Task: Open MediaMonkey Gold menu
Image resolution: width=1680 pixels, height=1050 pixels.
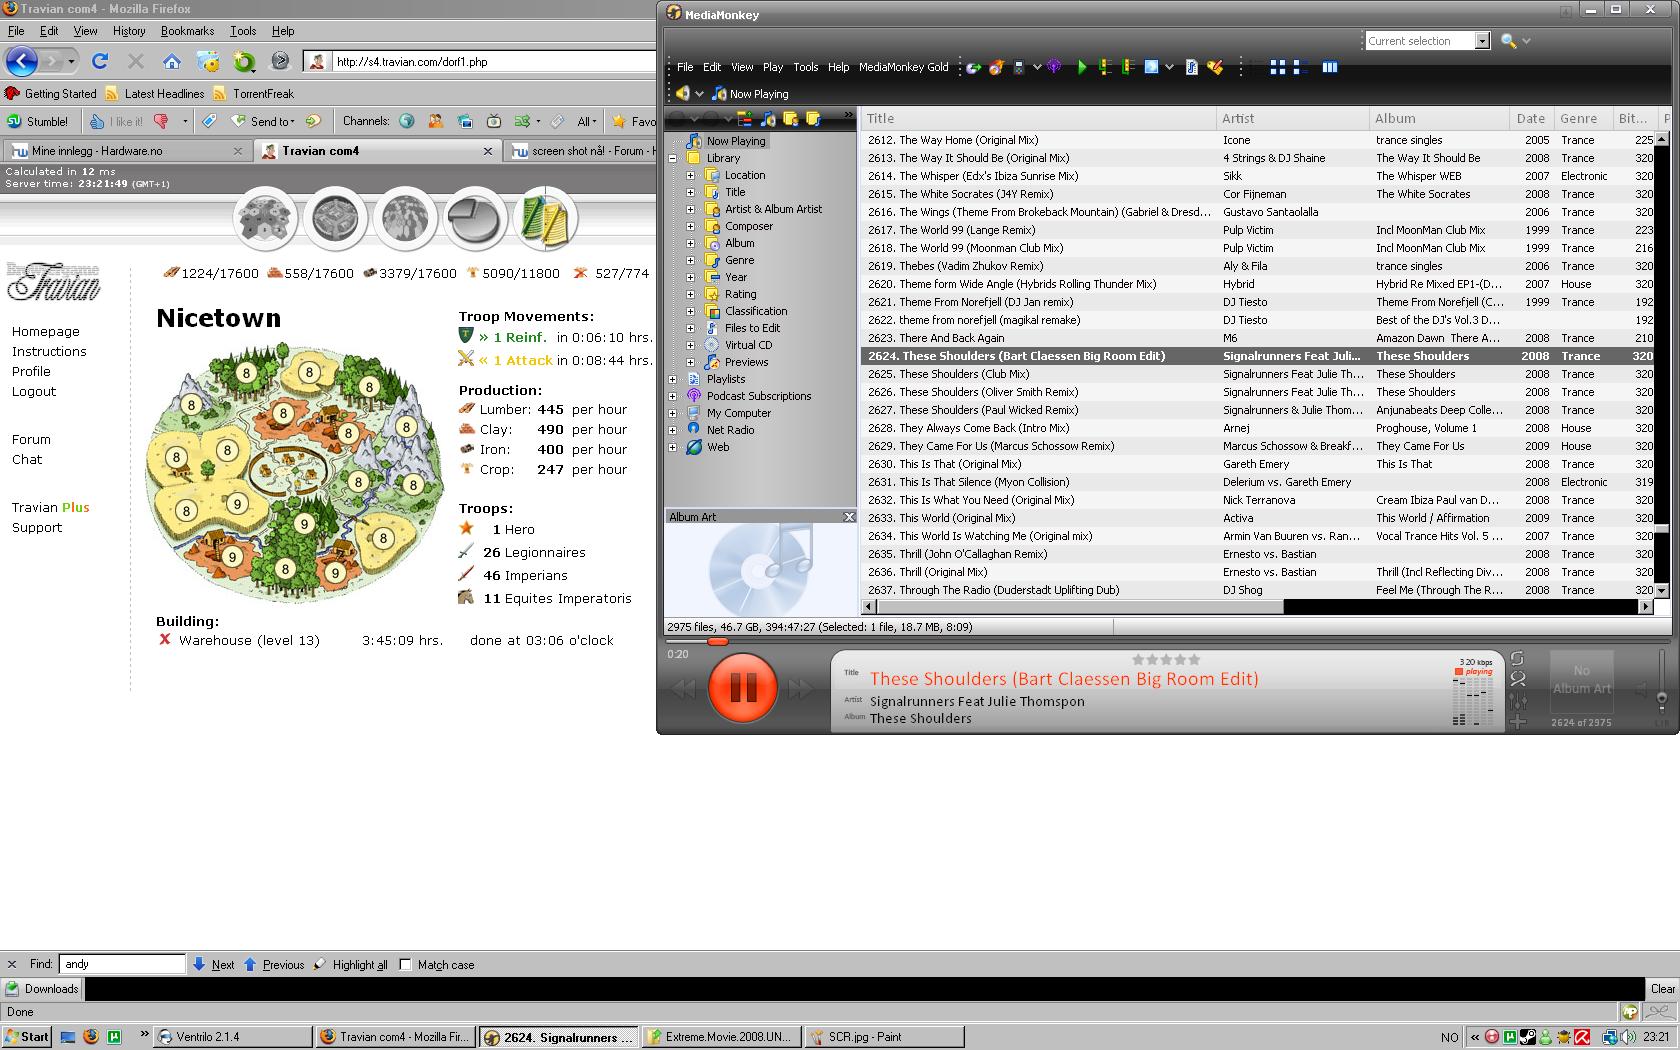Action: (x=903, y=67)
